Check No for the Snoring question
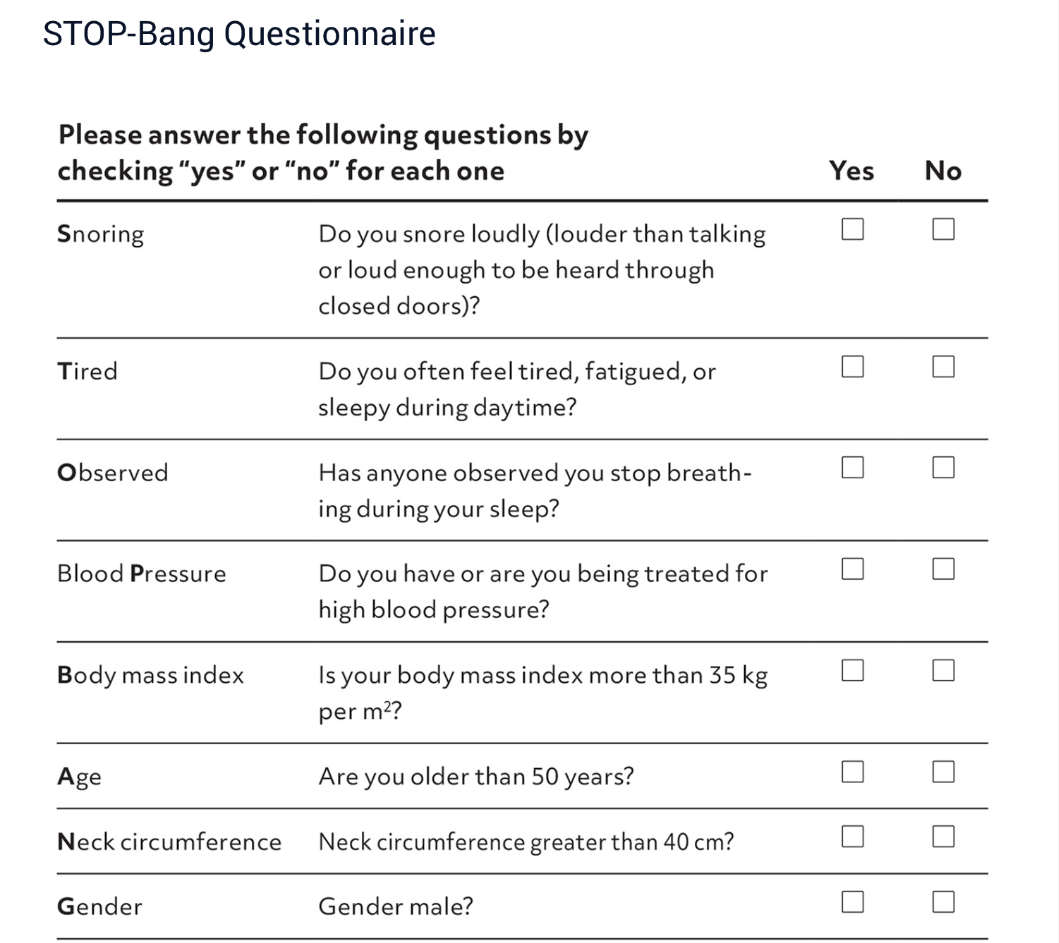The width and height of the screenshot is (1059, 943). [x=943, y=229]
